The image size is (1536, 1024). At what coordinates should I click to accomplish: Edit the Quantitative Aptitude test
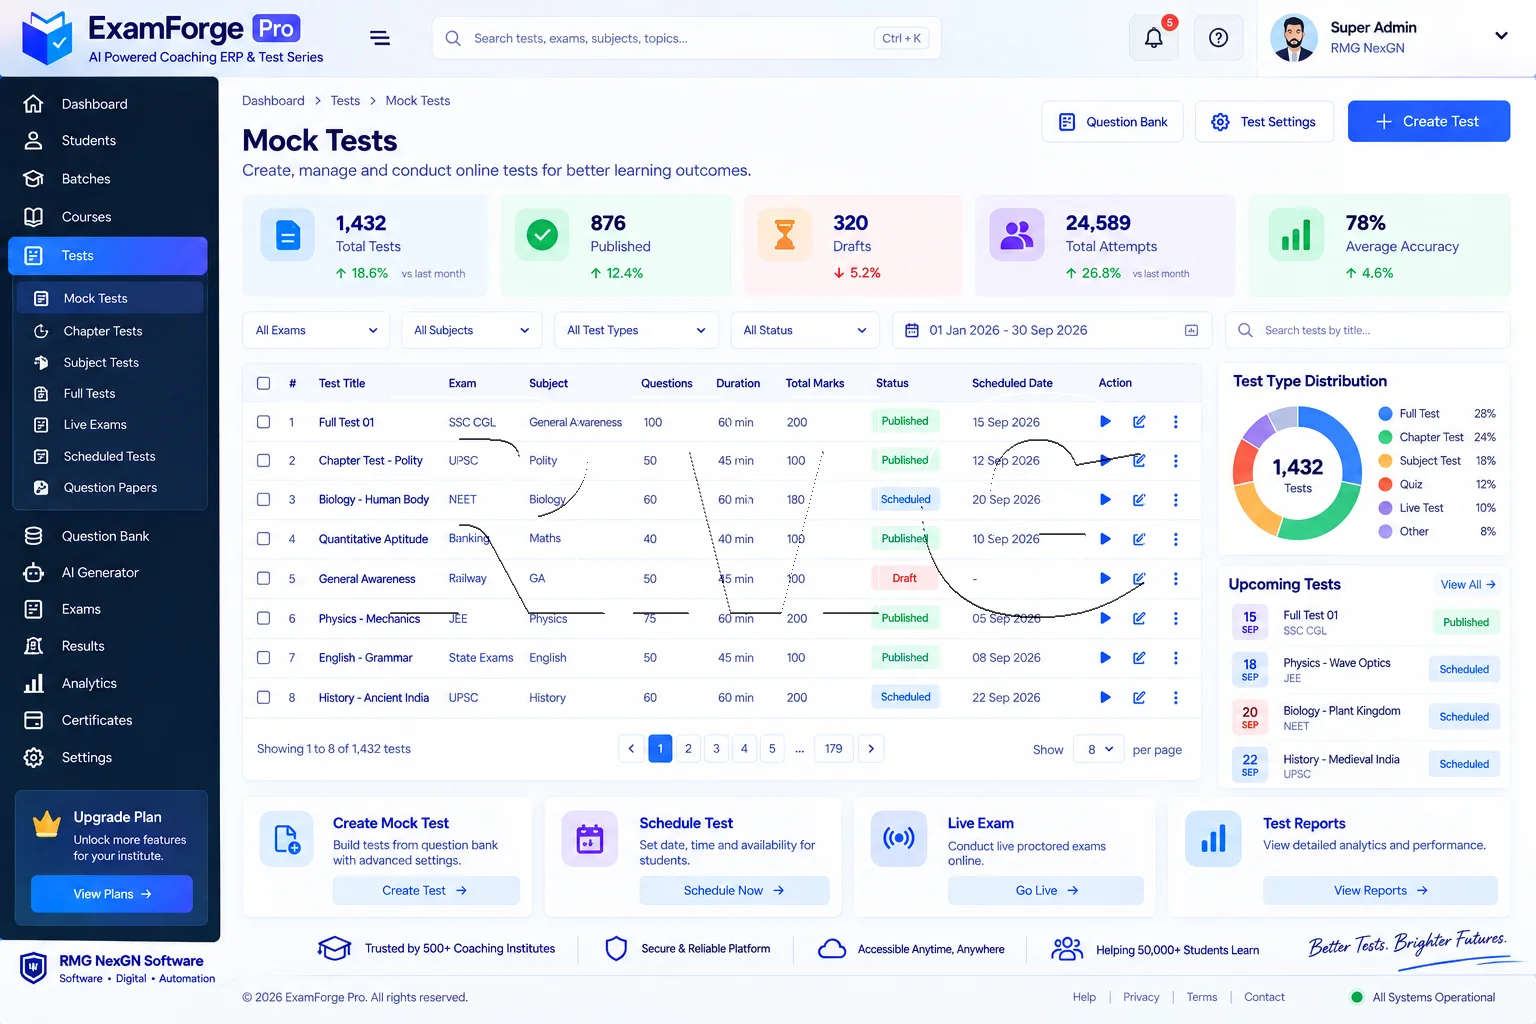(1139, 539)
